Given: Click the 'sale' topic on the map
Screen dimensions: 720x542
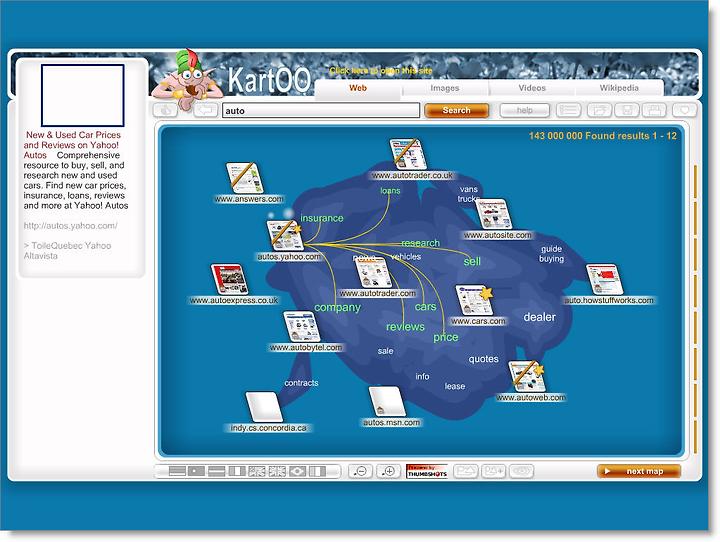Looking at the screenshot, I should 386,351.
